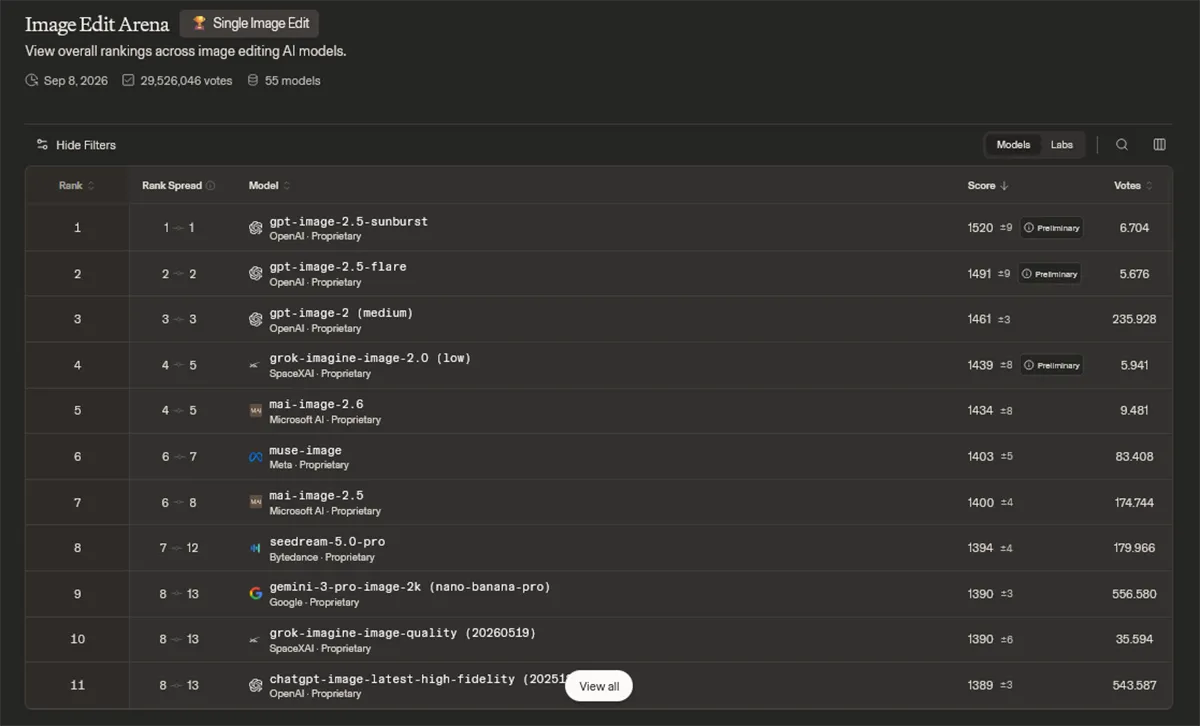Open the search icon in the filter bar
The image size is (1200, 726).
click(1122, 145)
